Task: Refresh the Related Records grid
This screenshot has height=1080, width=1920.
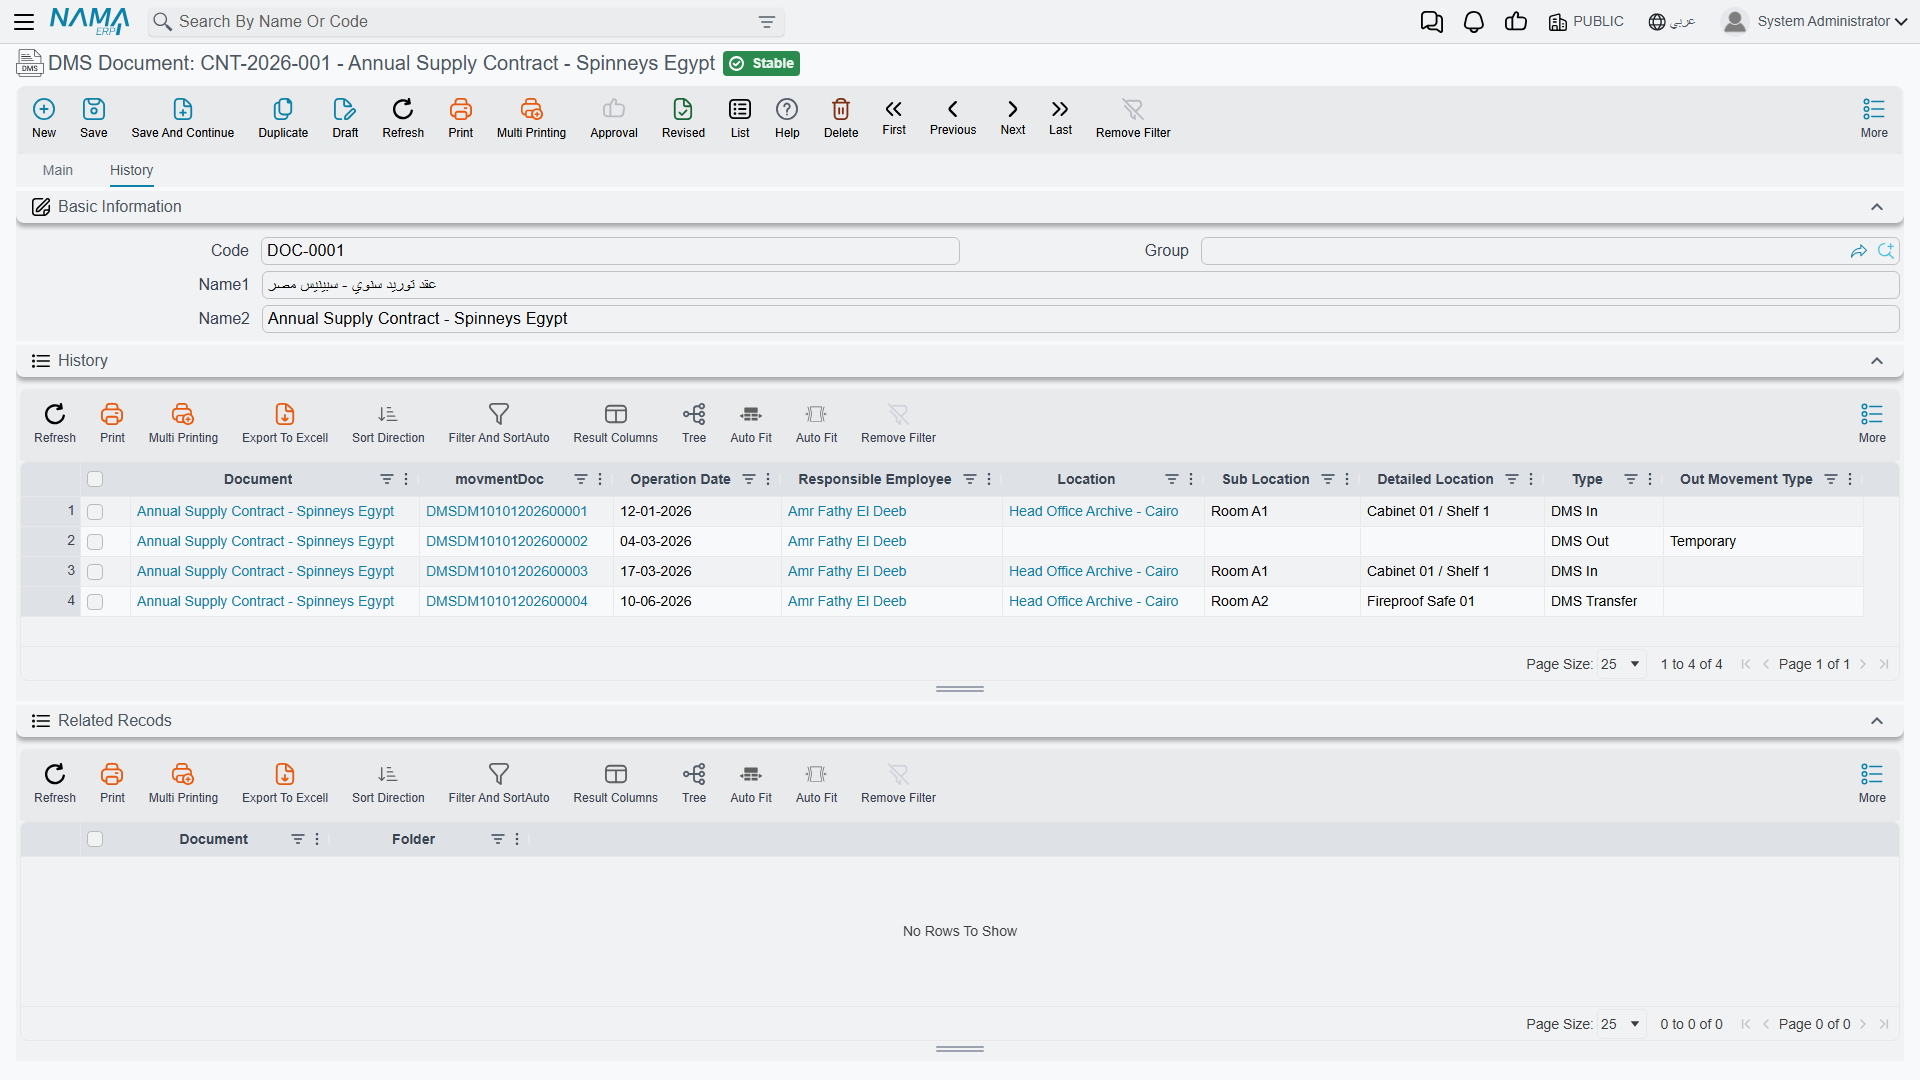Action: [55, 783]
